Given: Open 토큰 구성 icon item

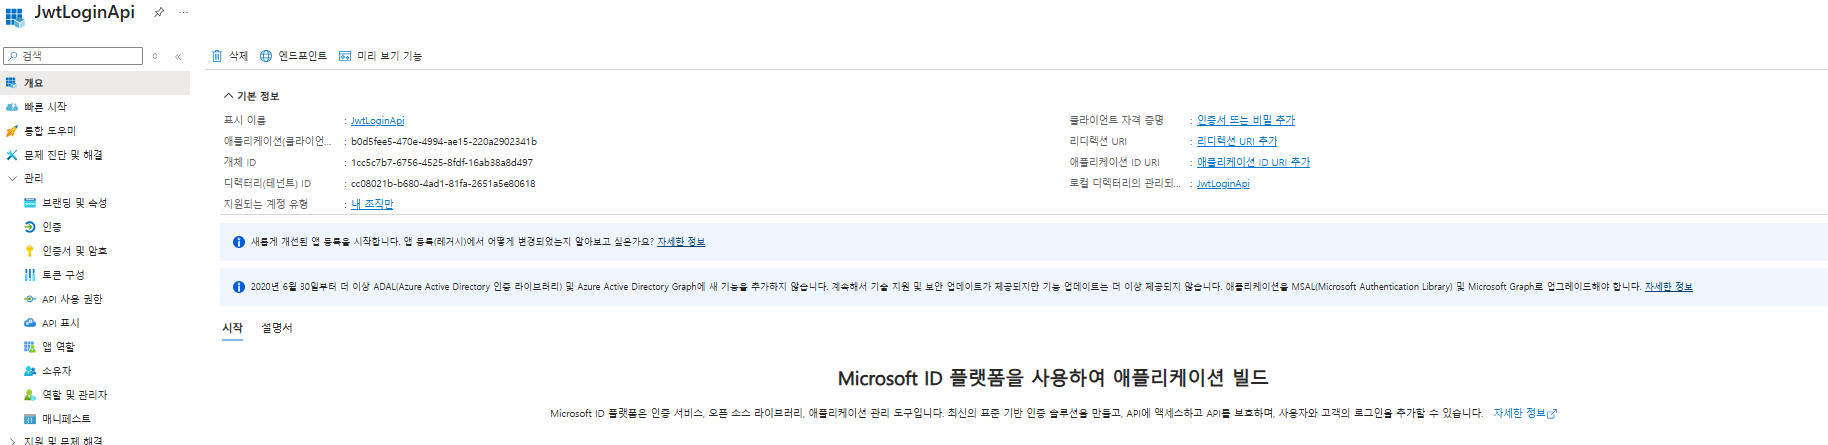Looking at the screenshot, I should tap(30, 275).
